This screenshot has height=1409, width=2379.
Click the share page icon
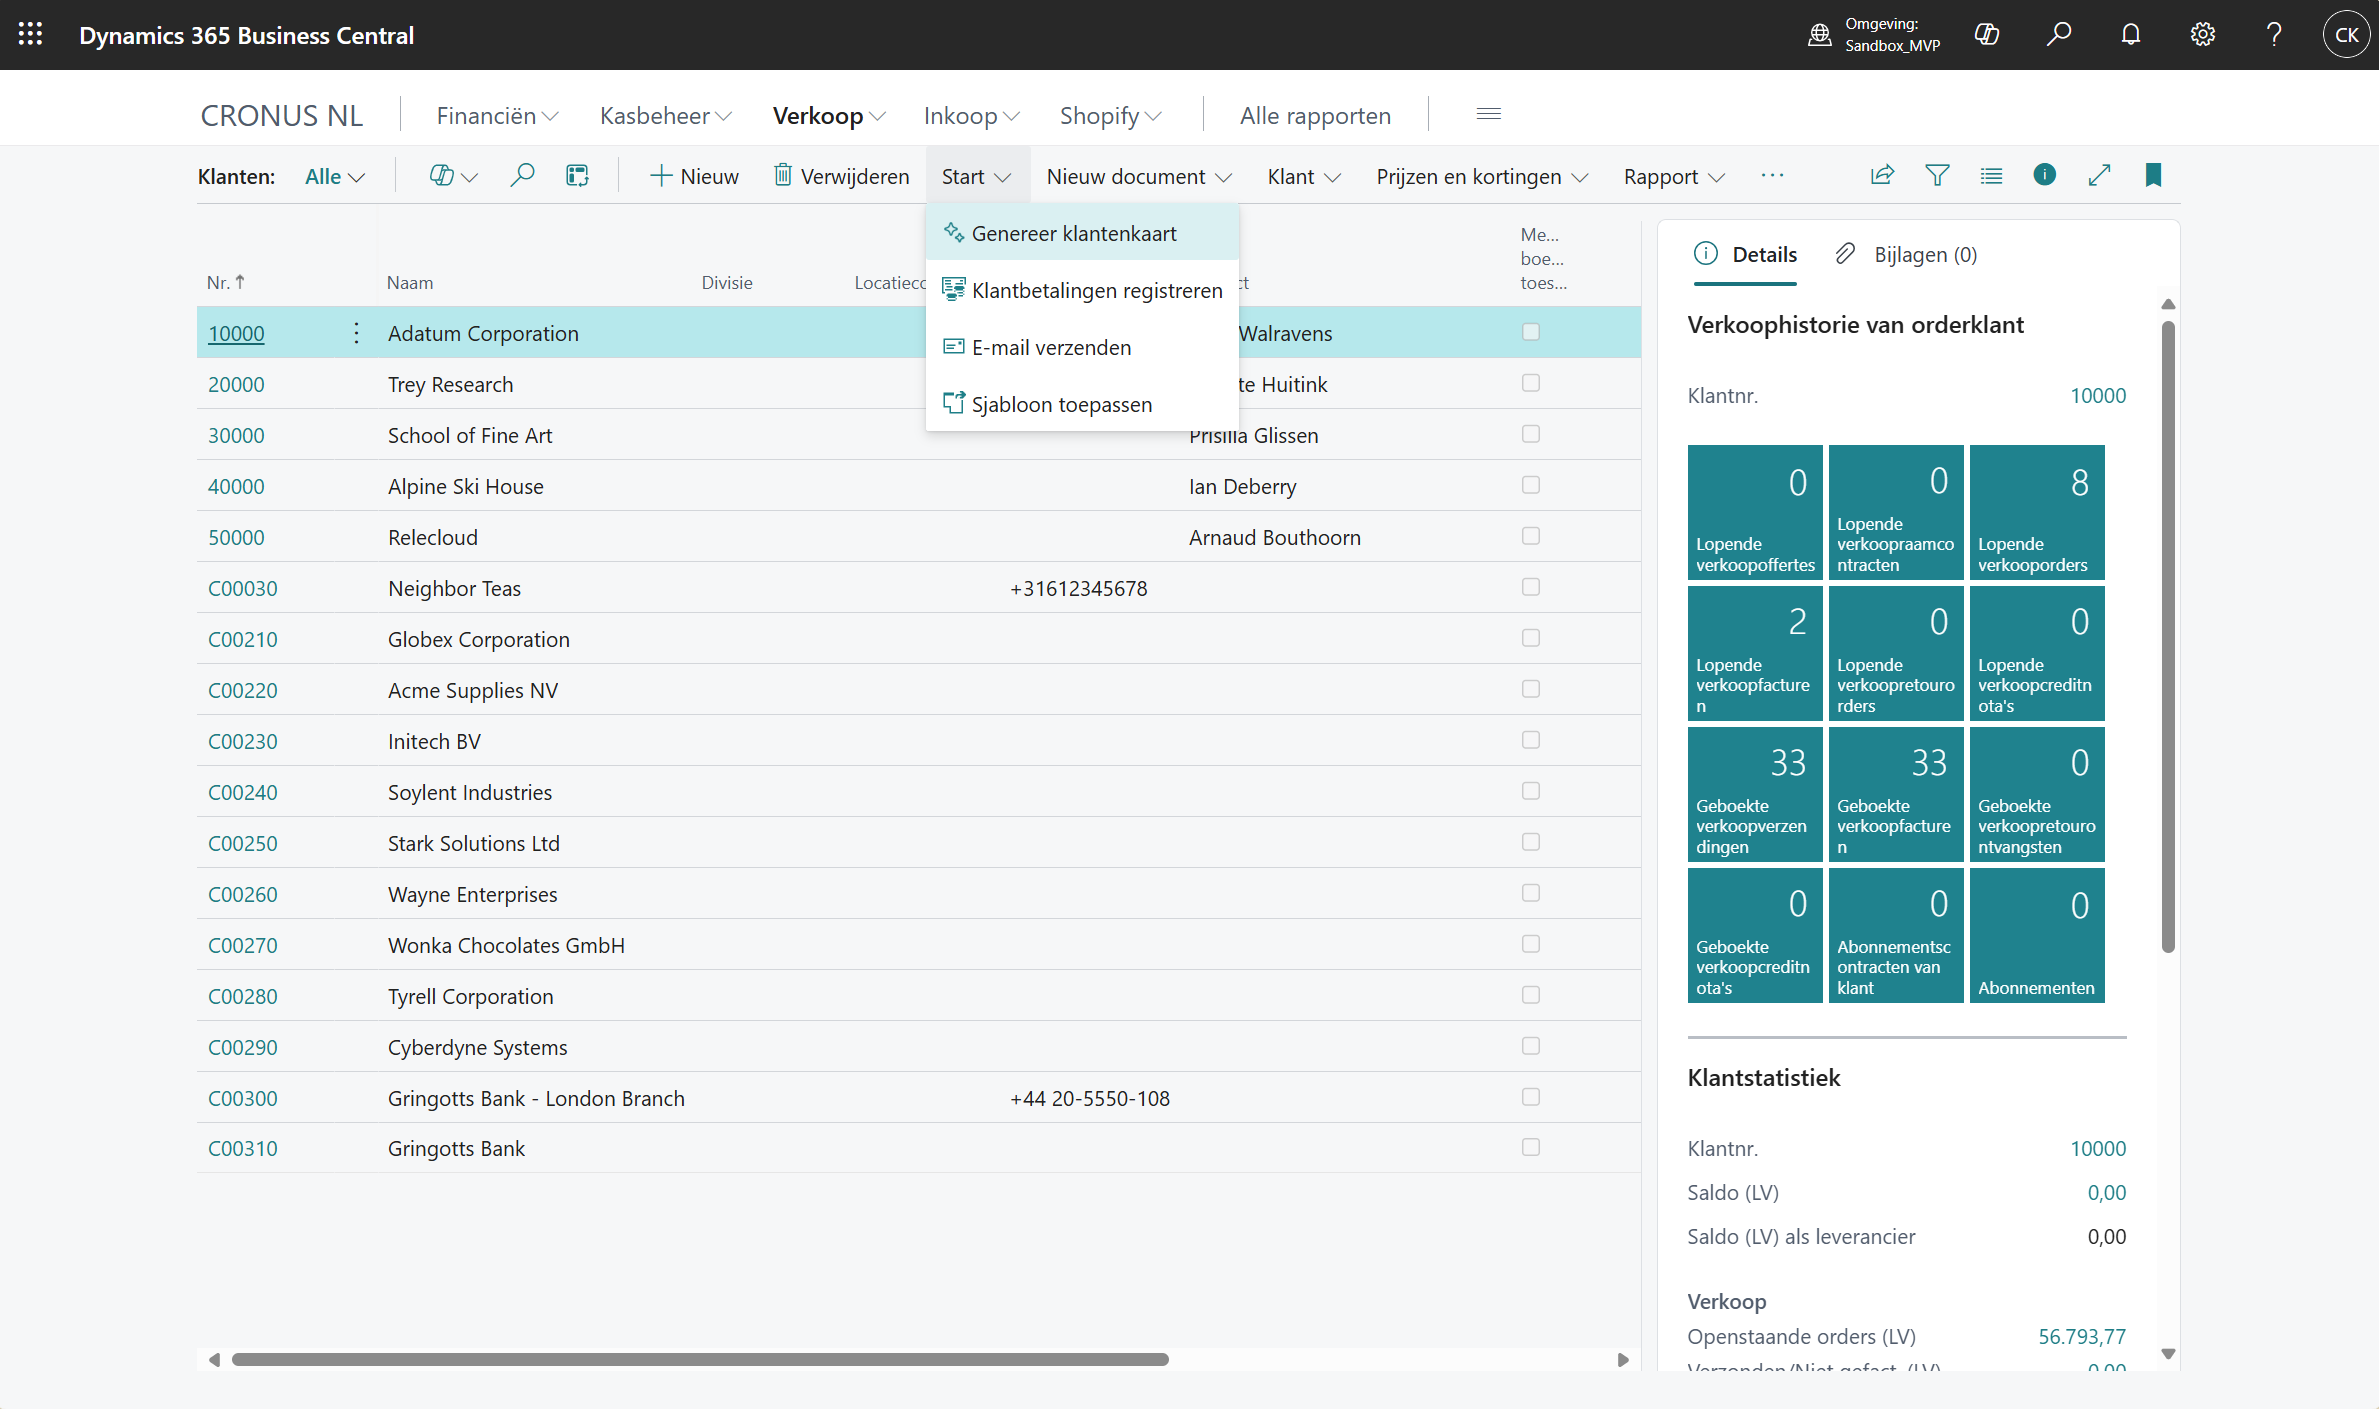[1882, 176]
